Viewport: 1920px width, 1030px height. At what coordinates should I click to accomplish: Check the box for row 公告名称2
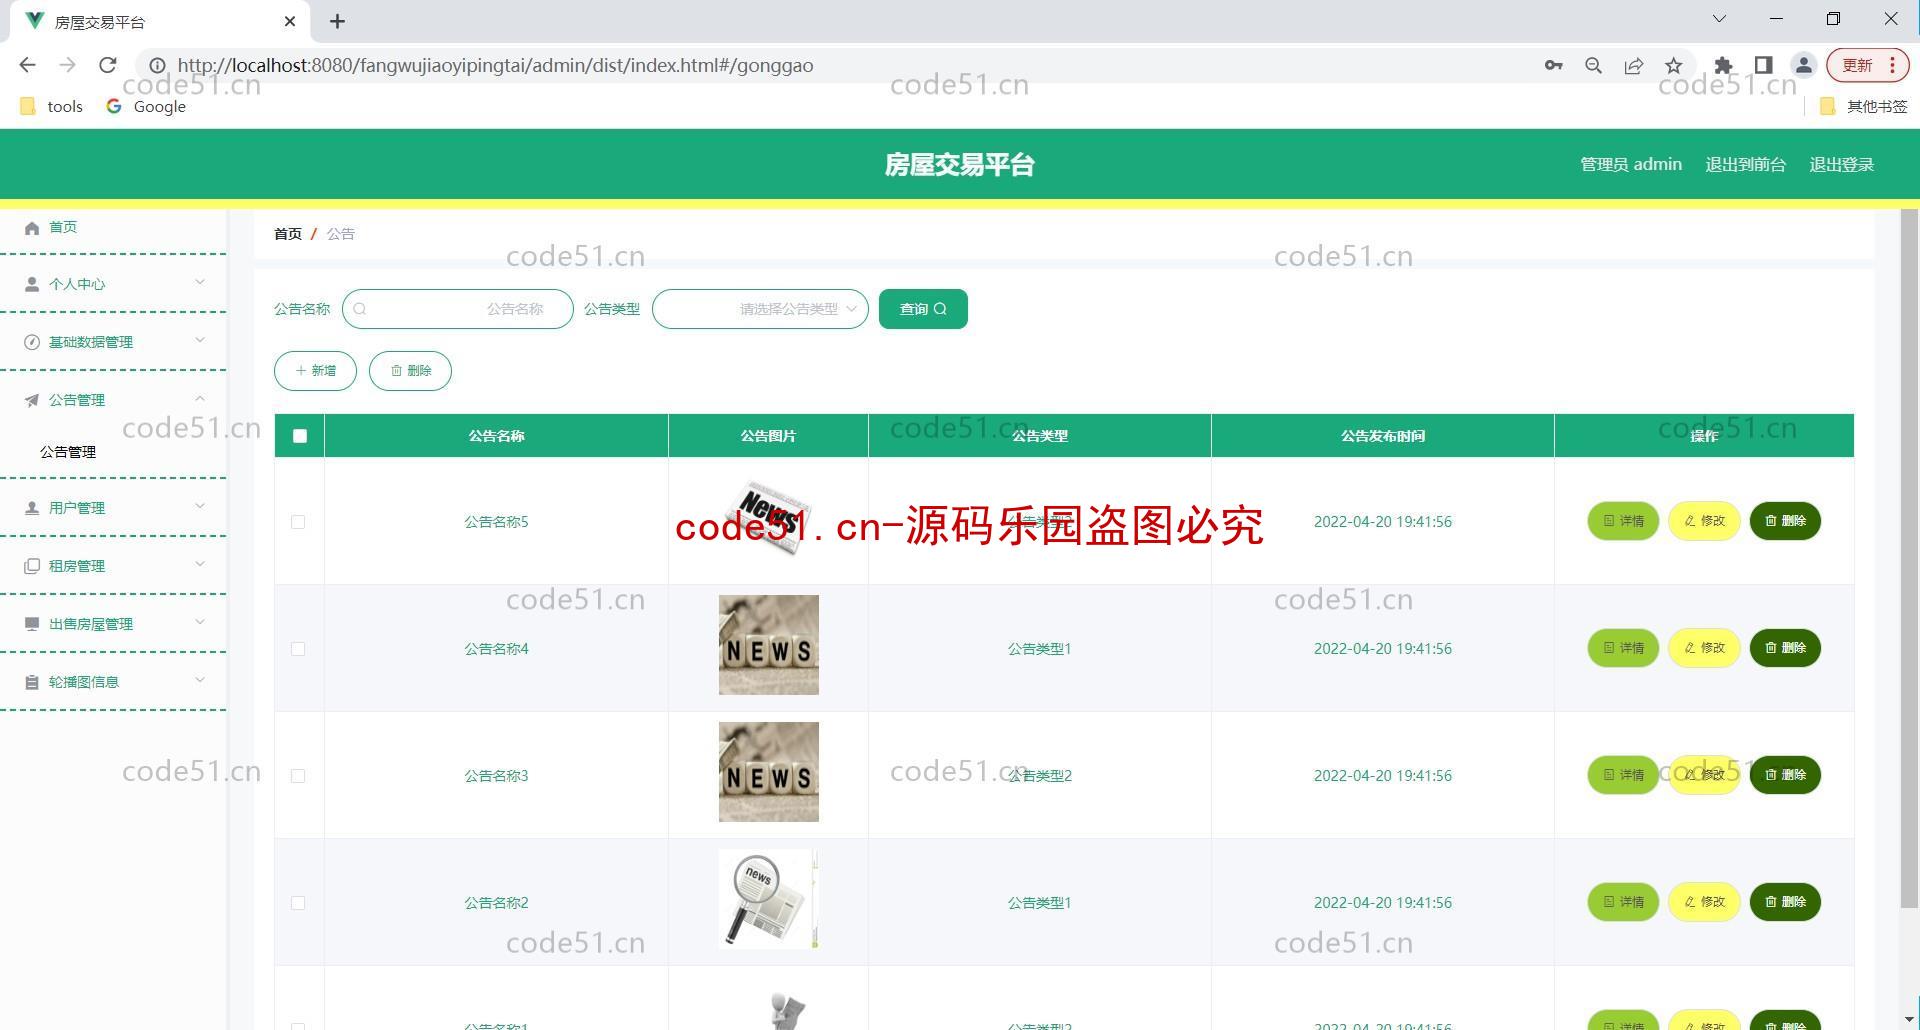coord(298,903)
